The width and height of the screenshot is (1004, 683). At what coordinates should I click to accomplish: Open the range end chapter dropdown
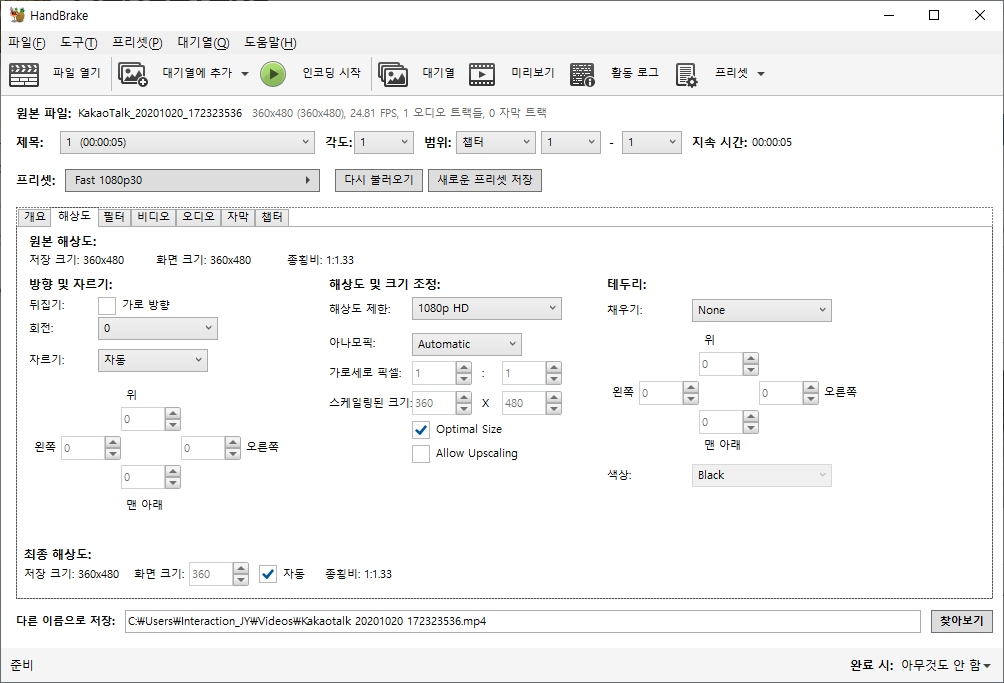(x=652, y=142)
